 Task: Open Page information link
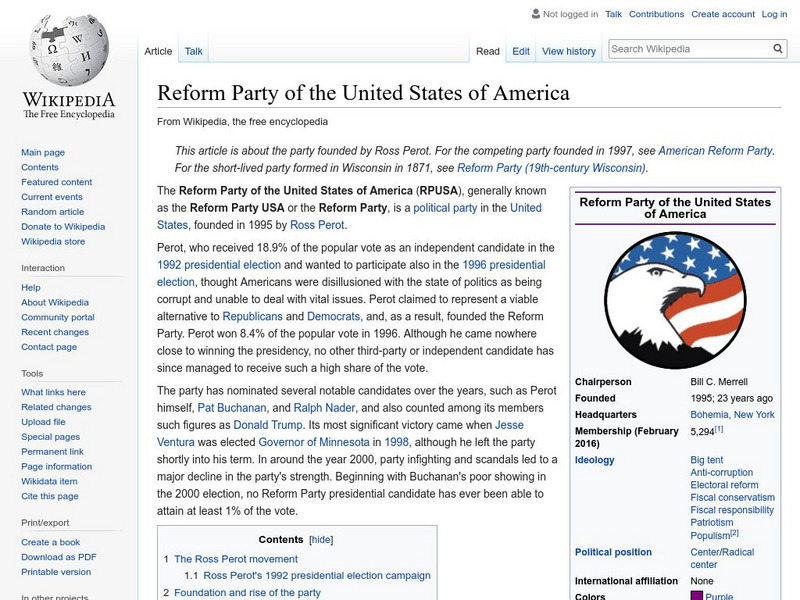click(57, 466)
